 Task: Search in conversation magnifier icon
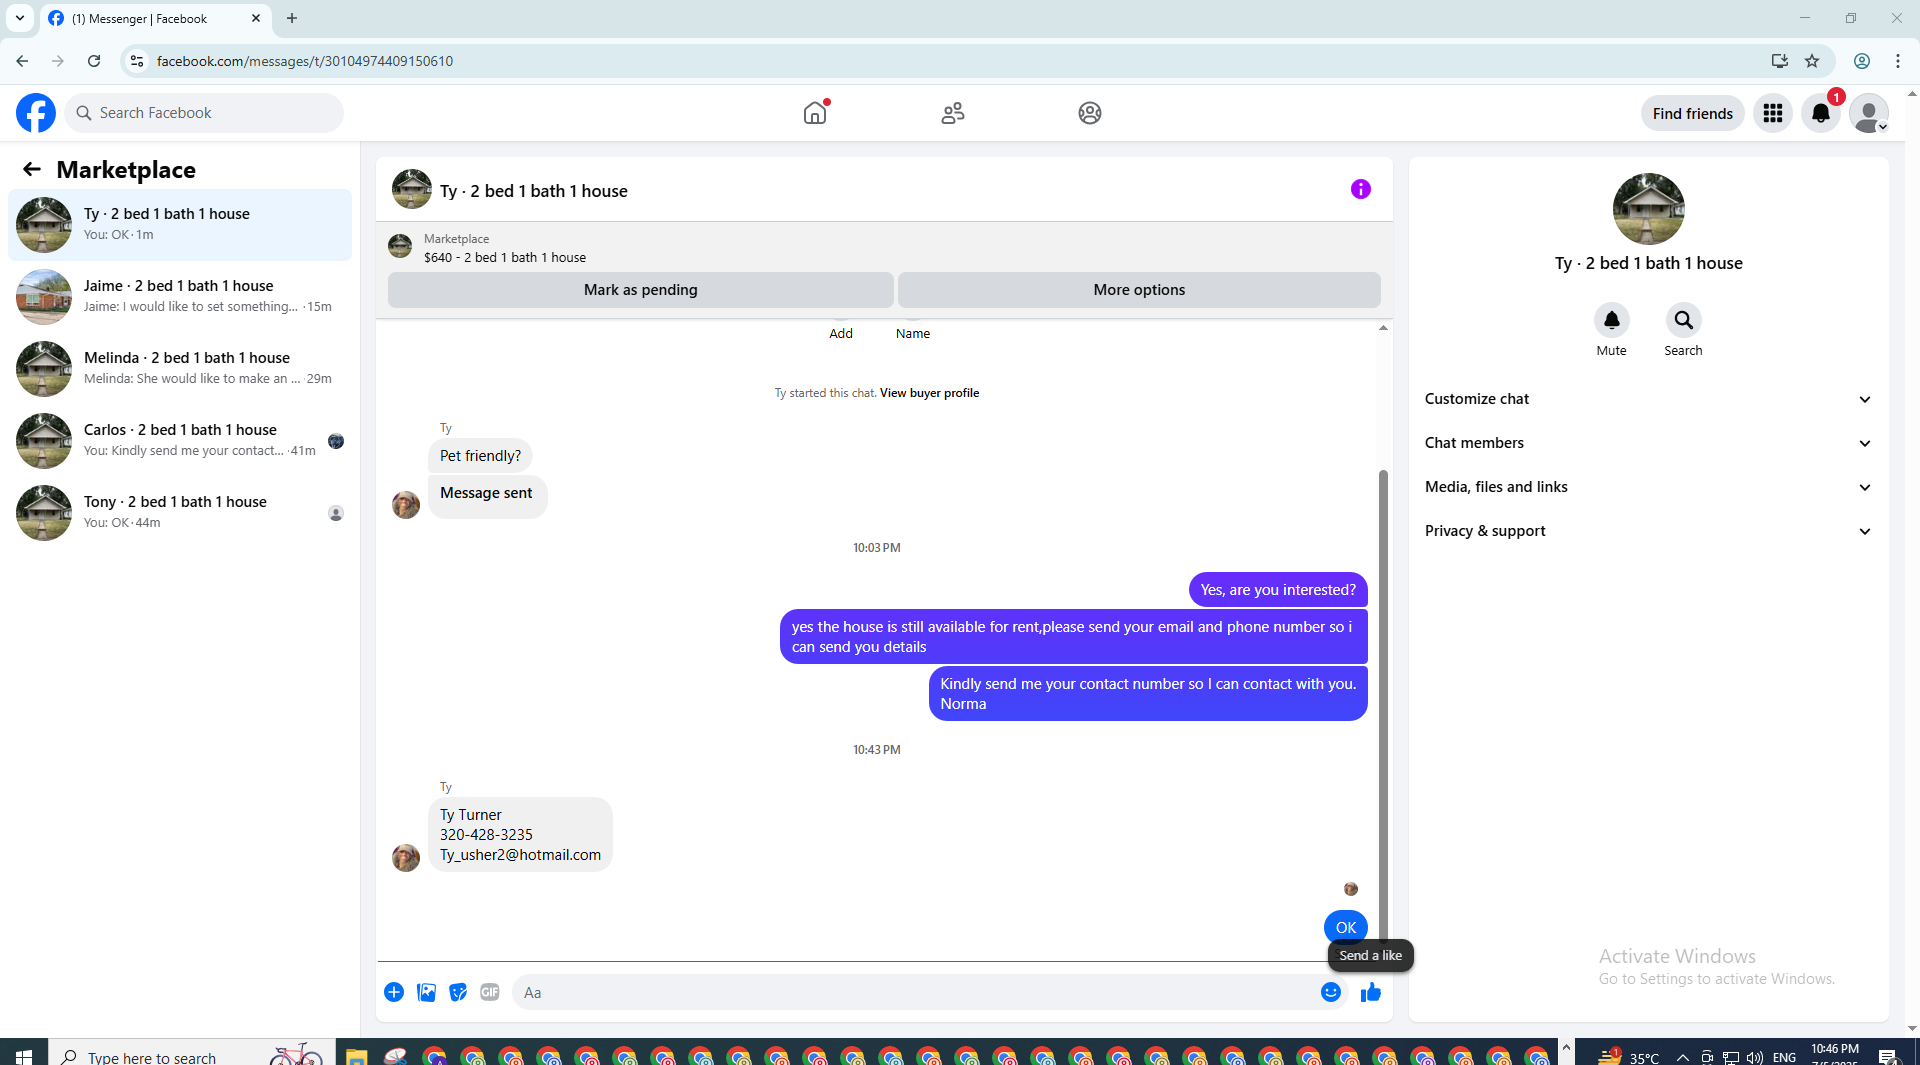point(1683,320)
